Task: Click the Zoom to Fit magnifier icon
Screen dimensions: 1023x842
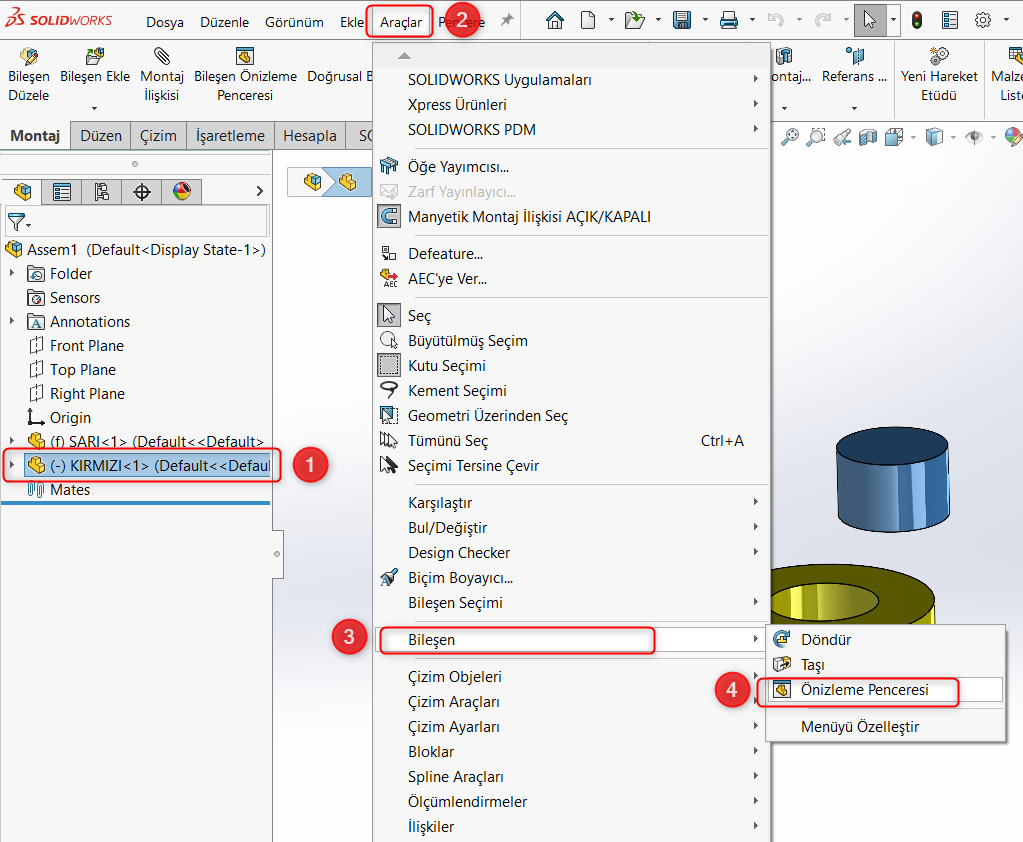Action: tap(790, 137)
